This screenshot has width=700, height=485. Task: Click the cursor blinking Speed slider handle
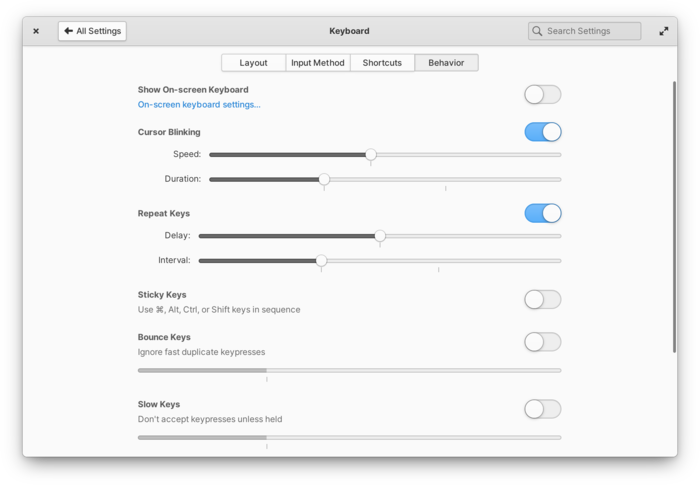371,155
